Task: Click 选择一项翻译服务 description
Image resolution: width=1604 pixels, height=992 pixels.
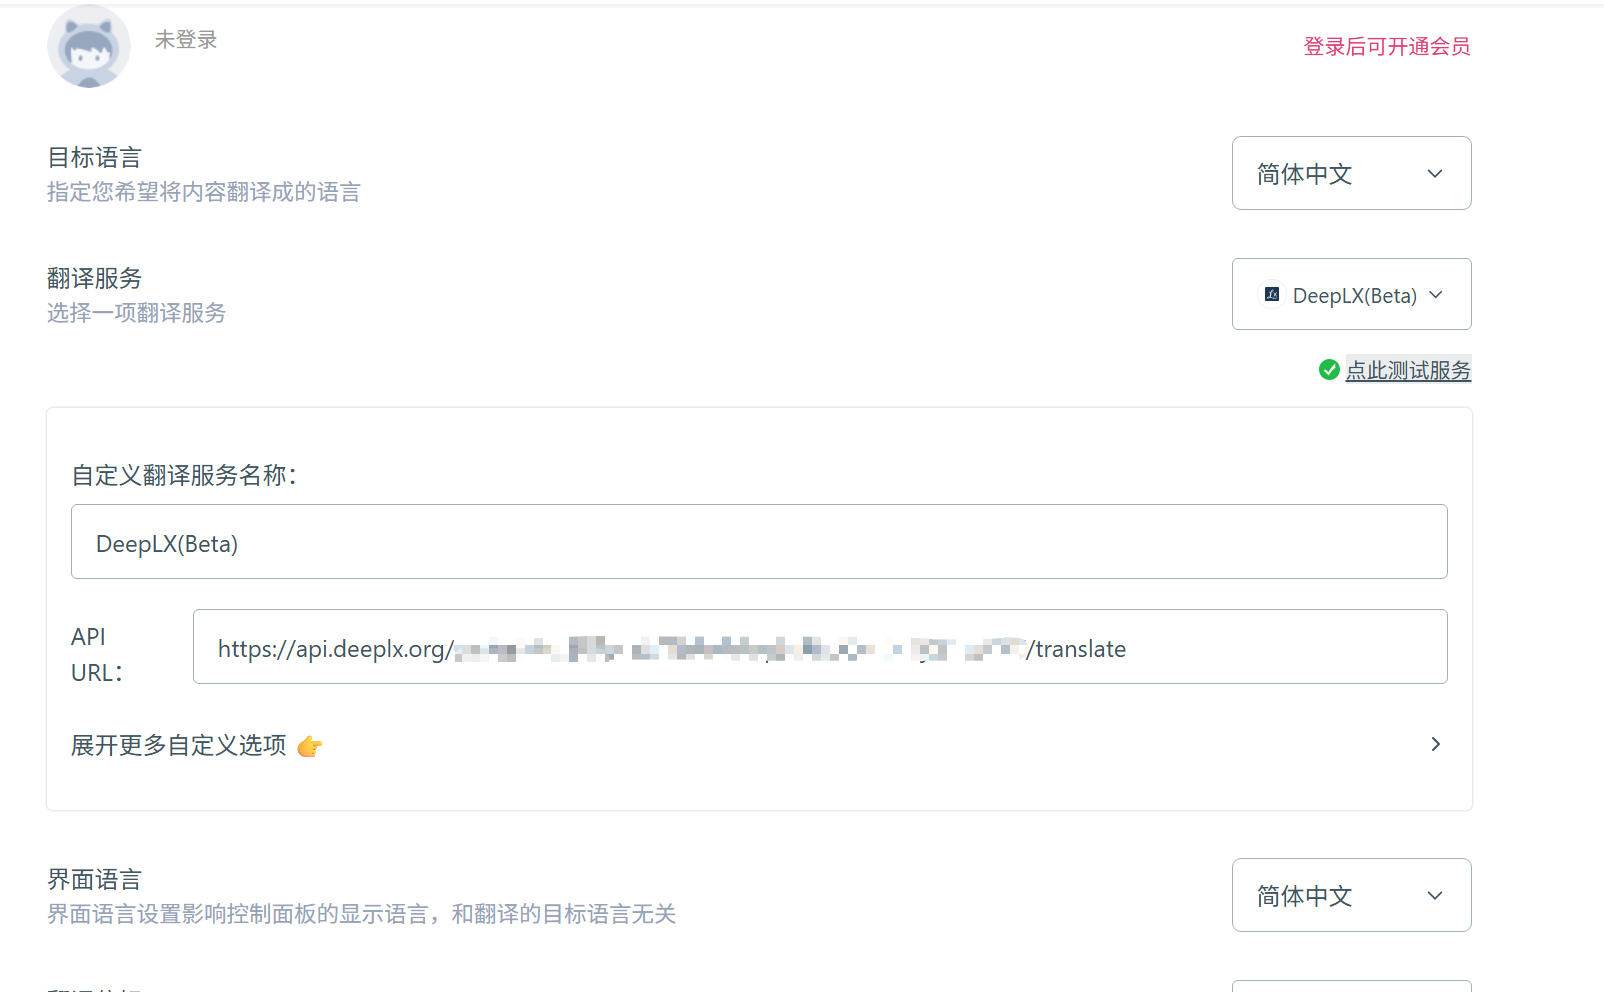Action: click(x=137, y=313)
